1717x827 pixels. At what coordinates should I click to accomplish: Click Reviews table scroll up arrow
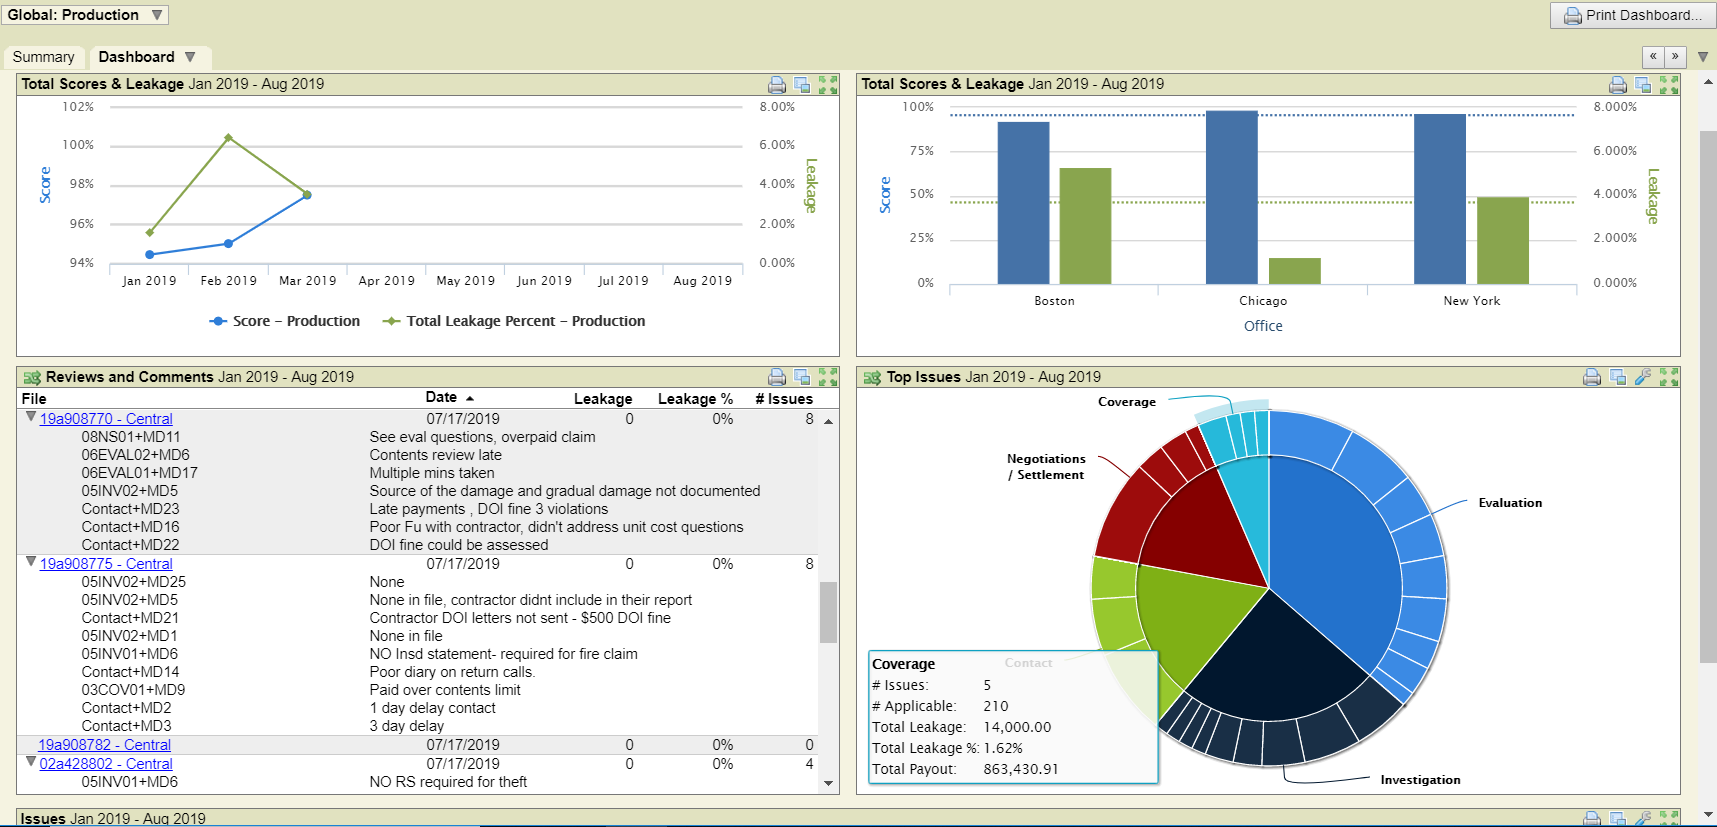tap(828, 422)
